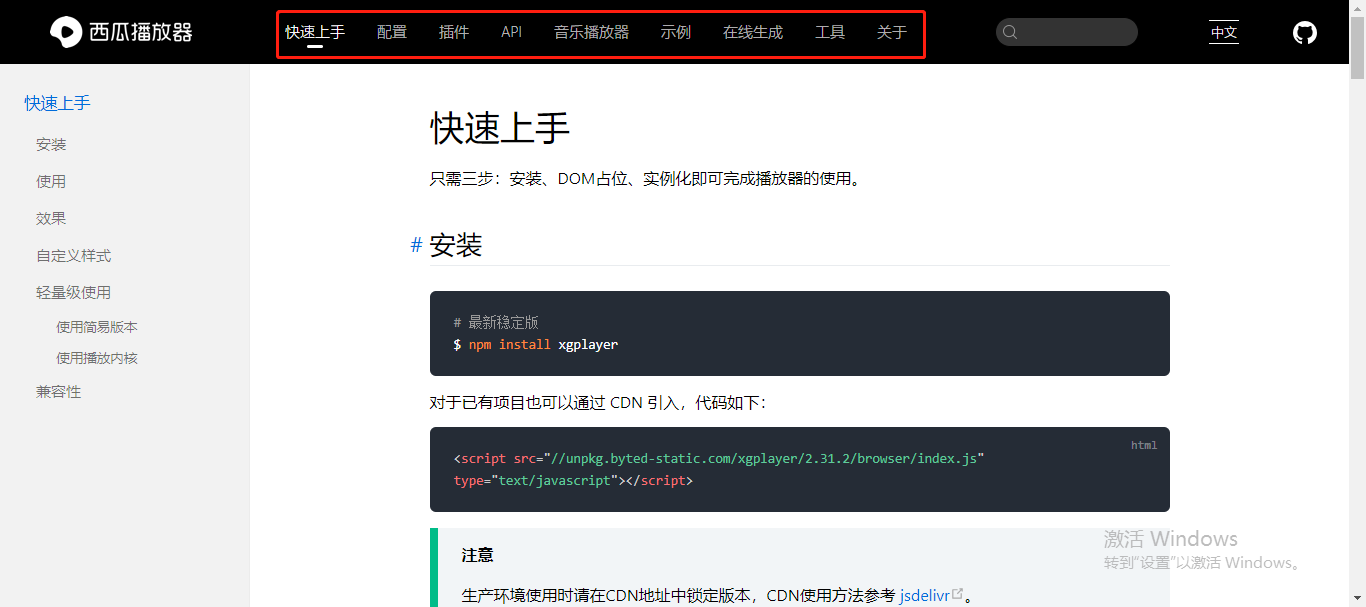Open the 配置 nav item
This screenshot has width=1366, height=607.
coord(392,32)
